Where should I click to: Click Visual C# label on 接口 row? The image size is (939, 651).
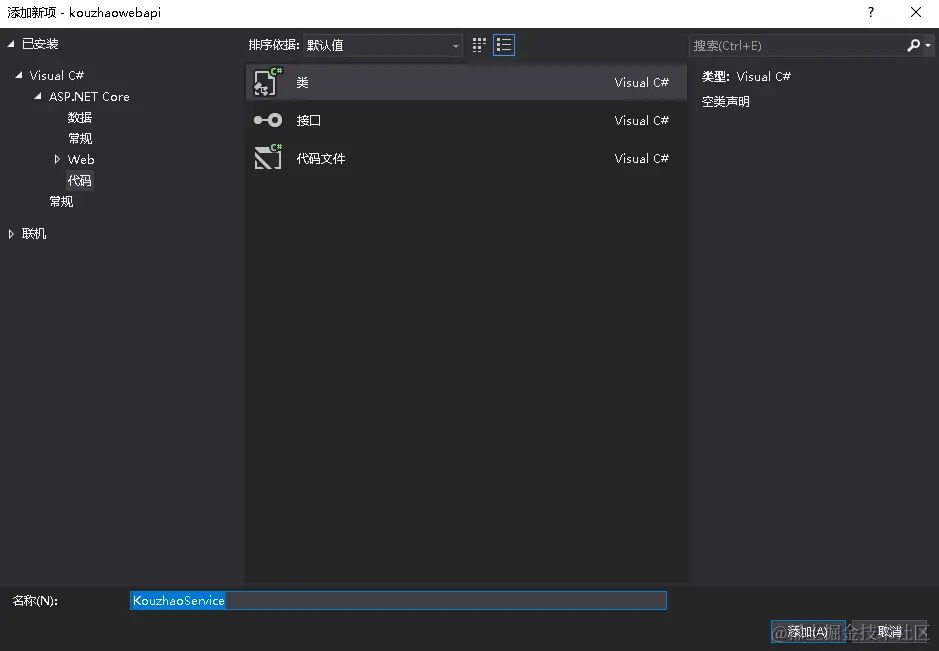[x=641, y=120]
